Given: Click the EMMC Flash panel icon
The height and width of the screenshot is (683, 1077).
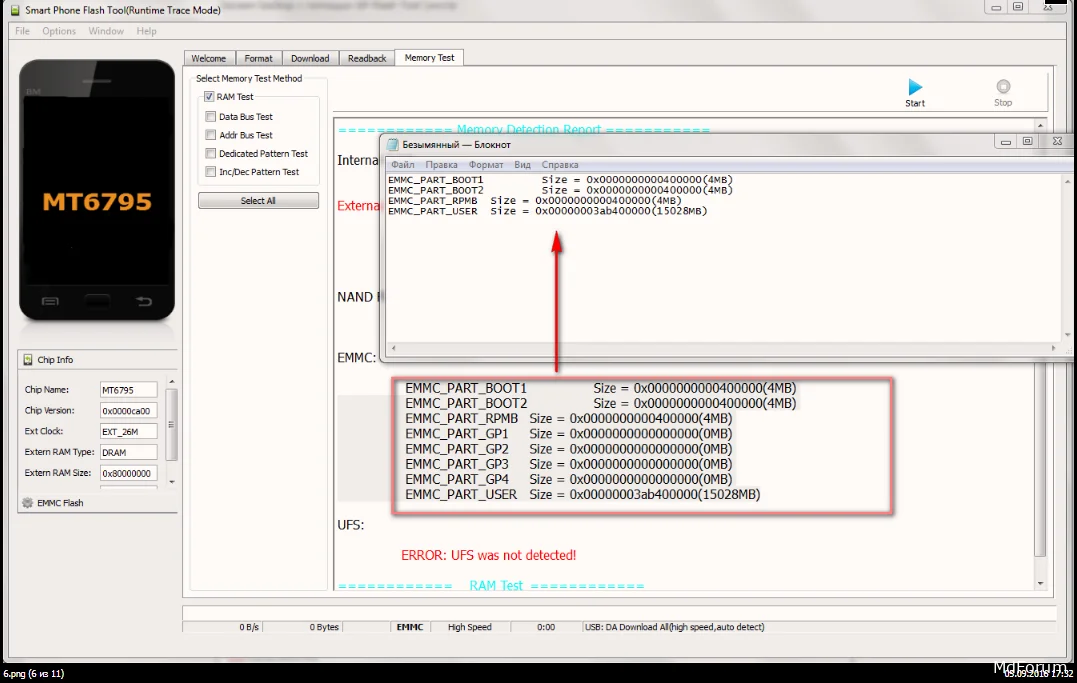Looking at the screenshot, I should coord(28,503).
